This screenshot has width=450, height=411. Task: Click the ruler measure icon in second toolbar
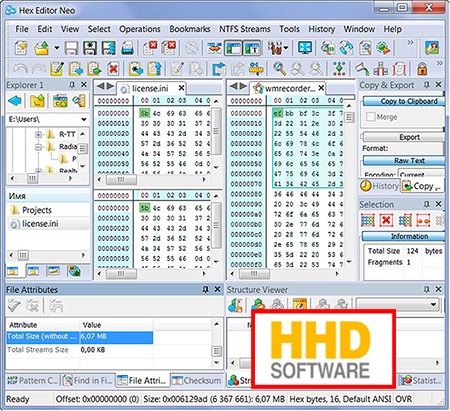pyautogui.click(x=256, y=69)
